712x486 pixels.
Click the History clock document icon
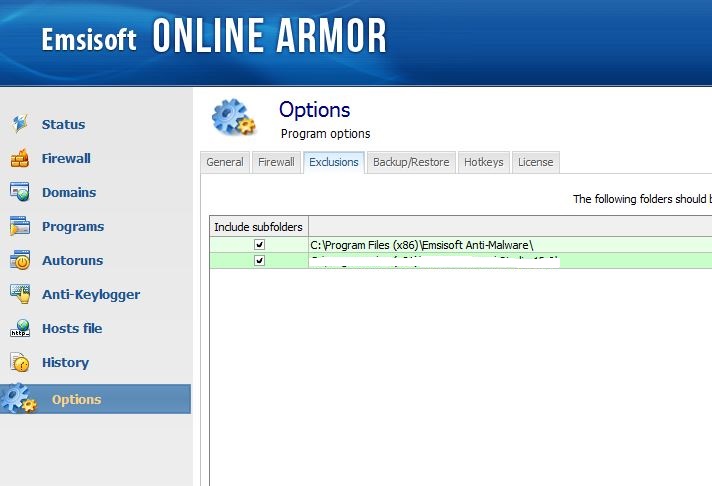click(20, 362)
